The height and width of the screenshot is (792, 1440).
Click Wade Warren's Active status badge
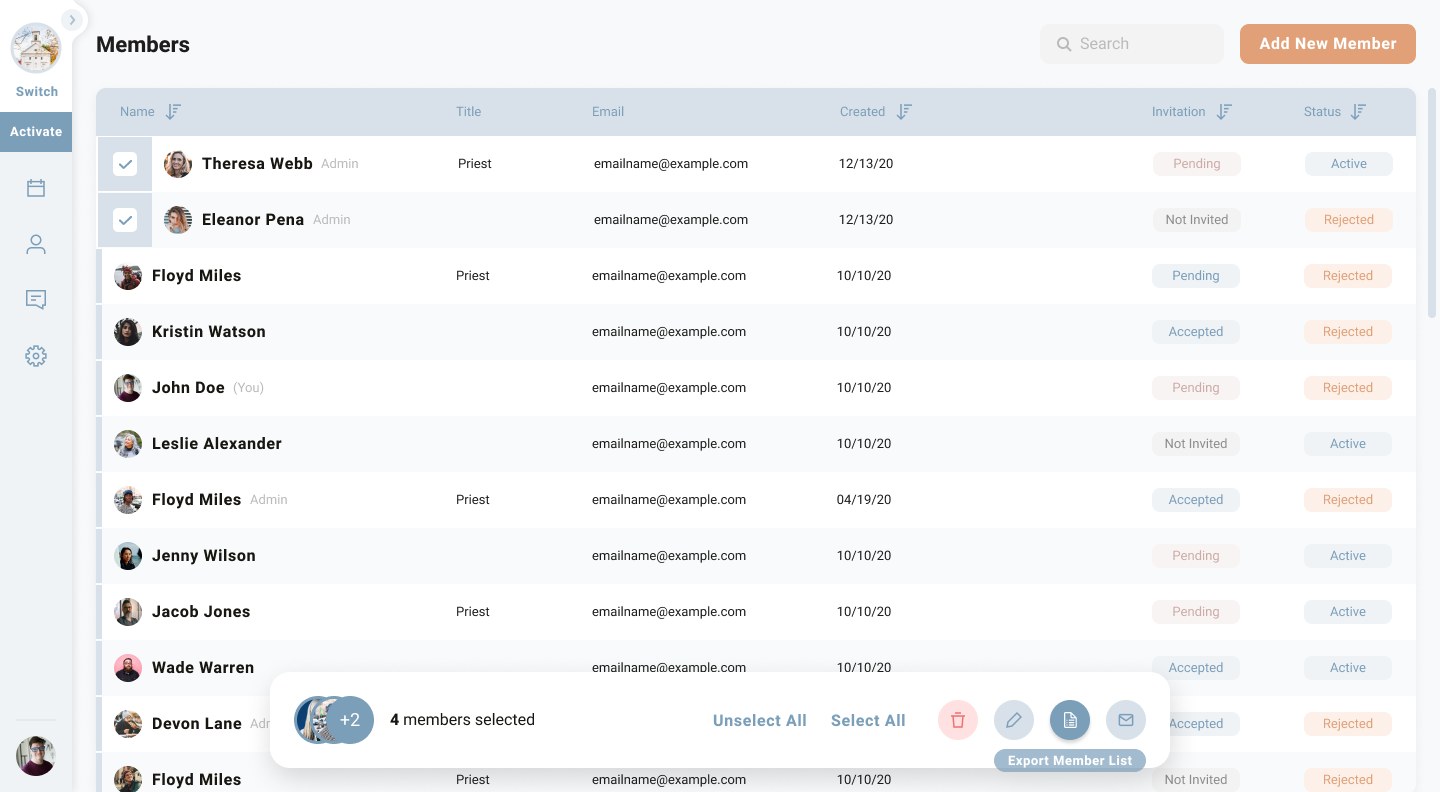click(x=1348, y=668)
